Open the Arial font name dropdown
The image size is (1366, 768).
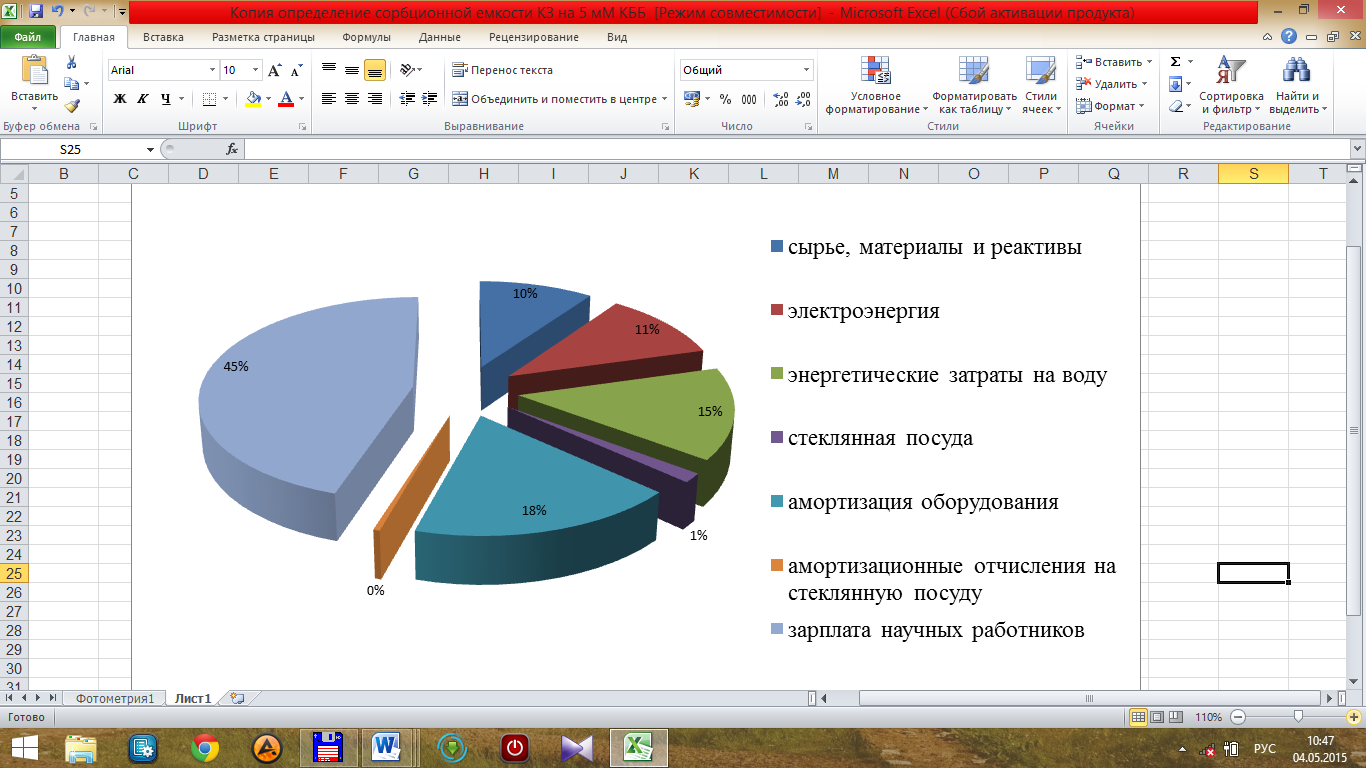[x=212, y=70]
